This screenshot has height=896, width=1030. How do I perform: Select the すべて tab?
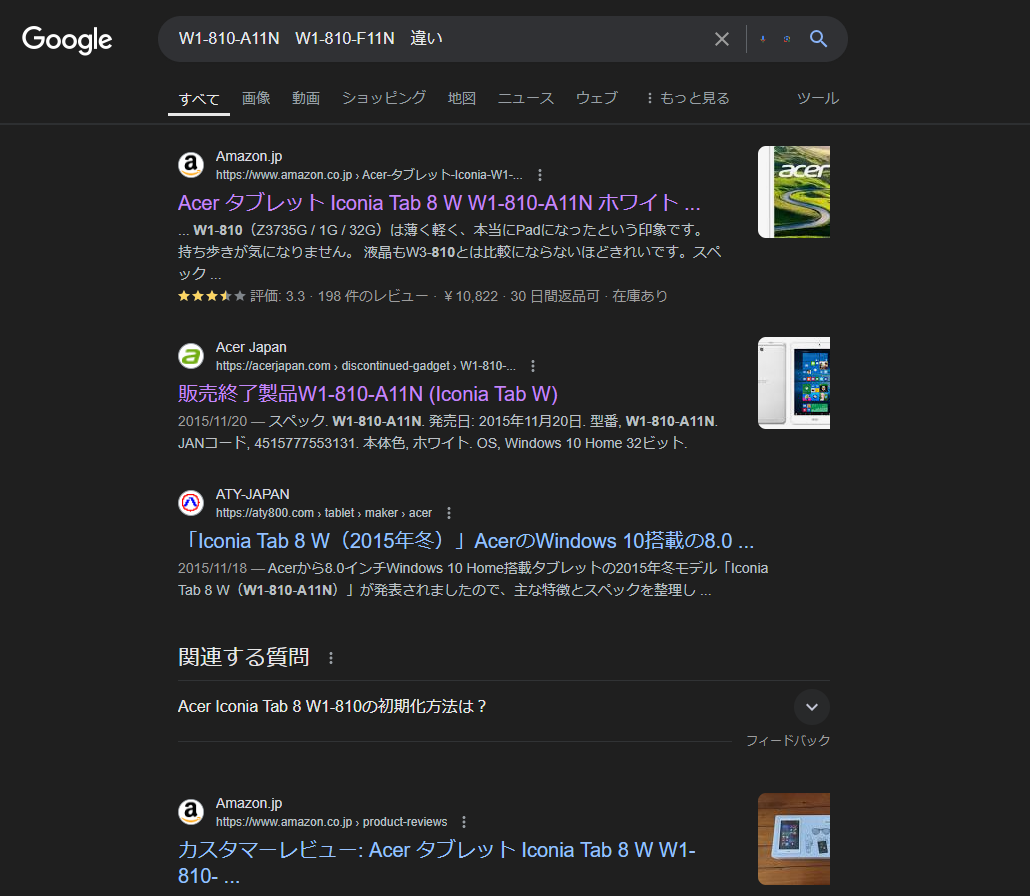pos(199,99)
